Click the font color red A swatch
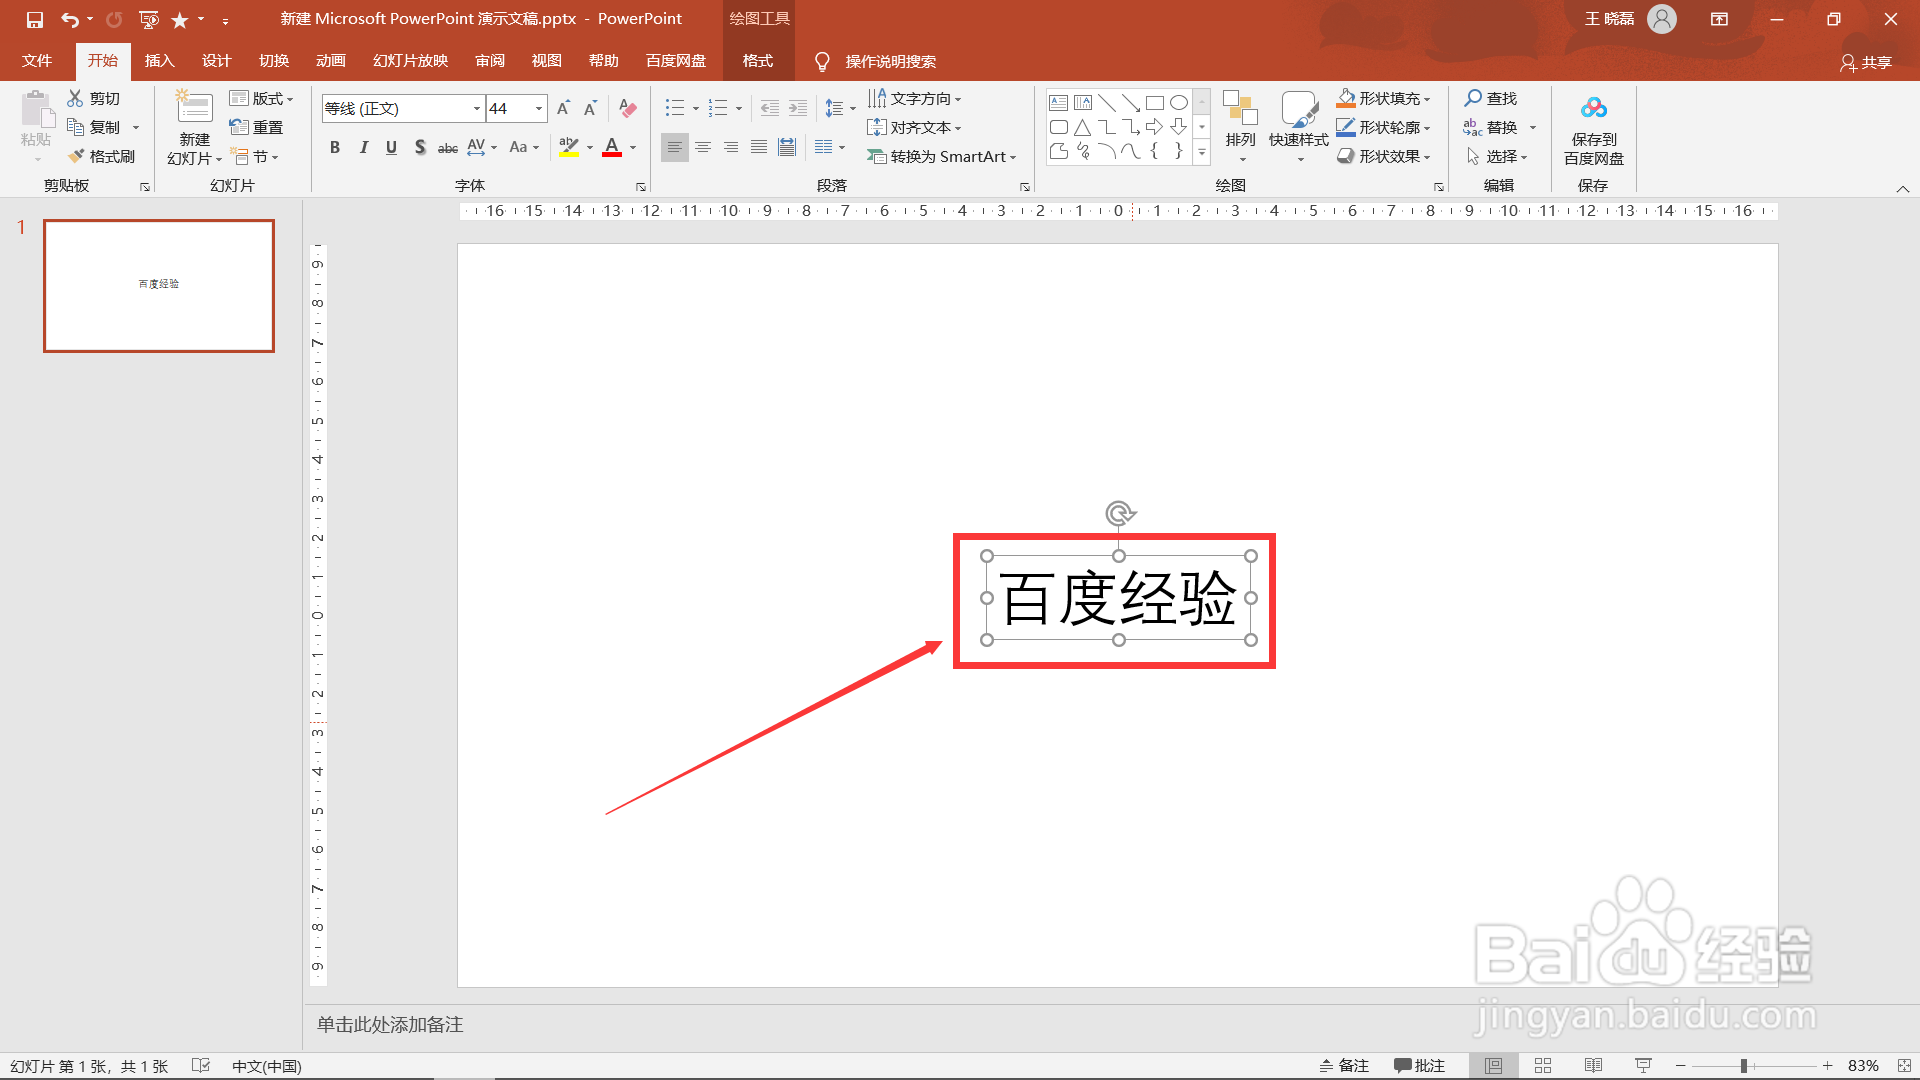This screenshot has width=1920, height=1080. click(x=612, y=147)
